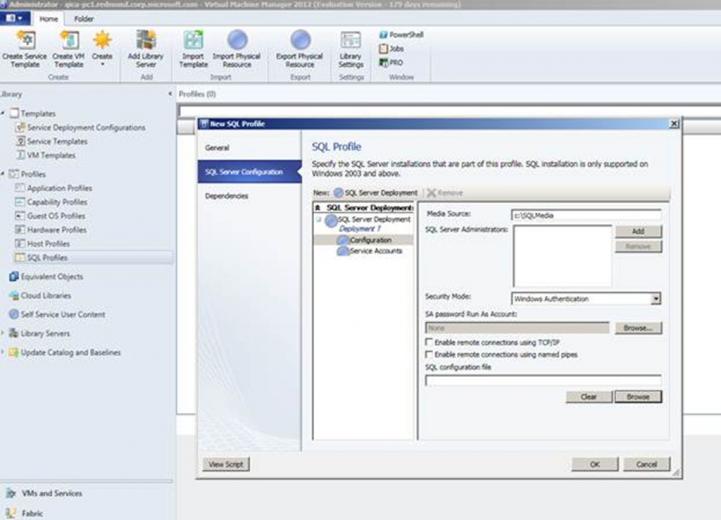Screen dimensions: 721x520
Task: Open the Jobs window
Action: (x=391, y=48)
